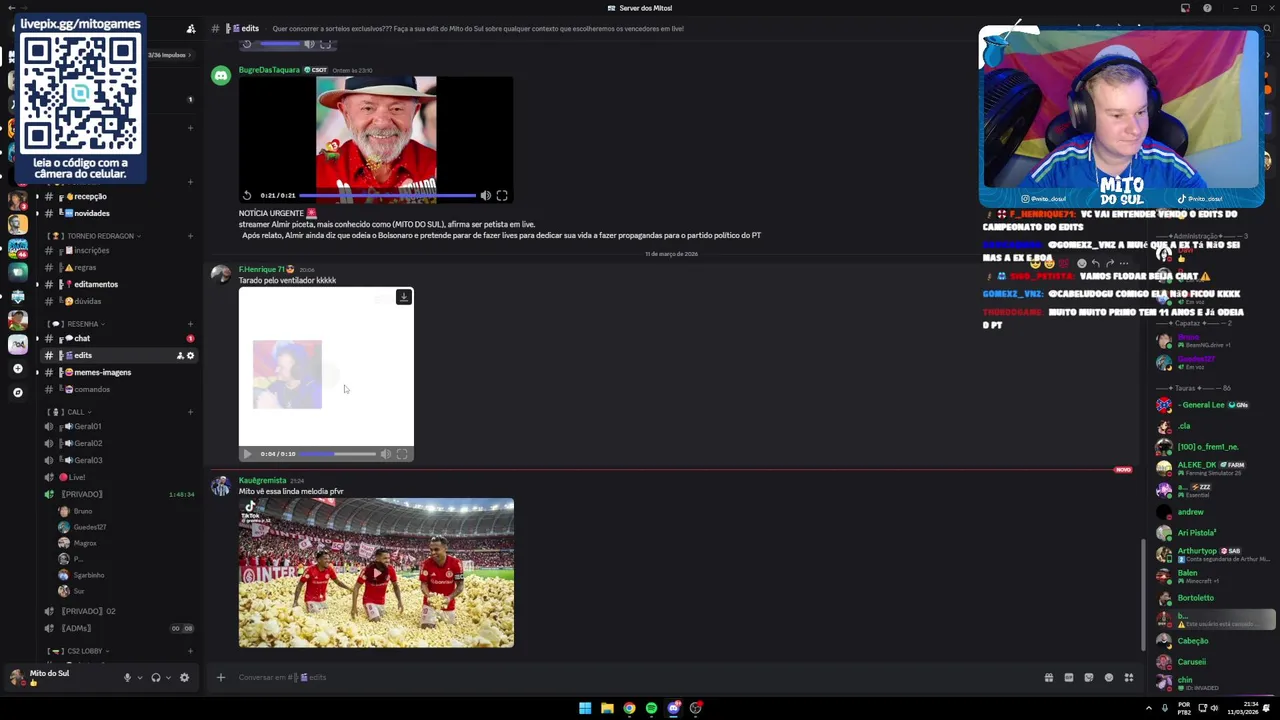This screenshot has width=1280, height=720.
Task: Open Spotify from the Windows taskbar
Action: [x=651, y=708]
